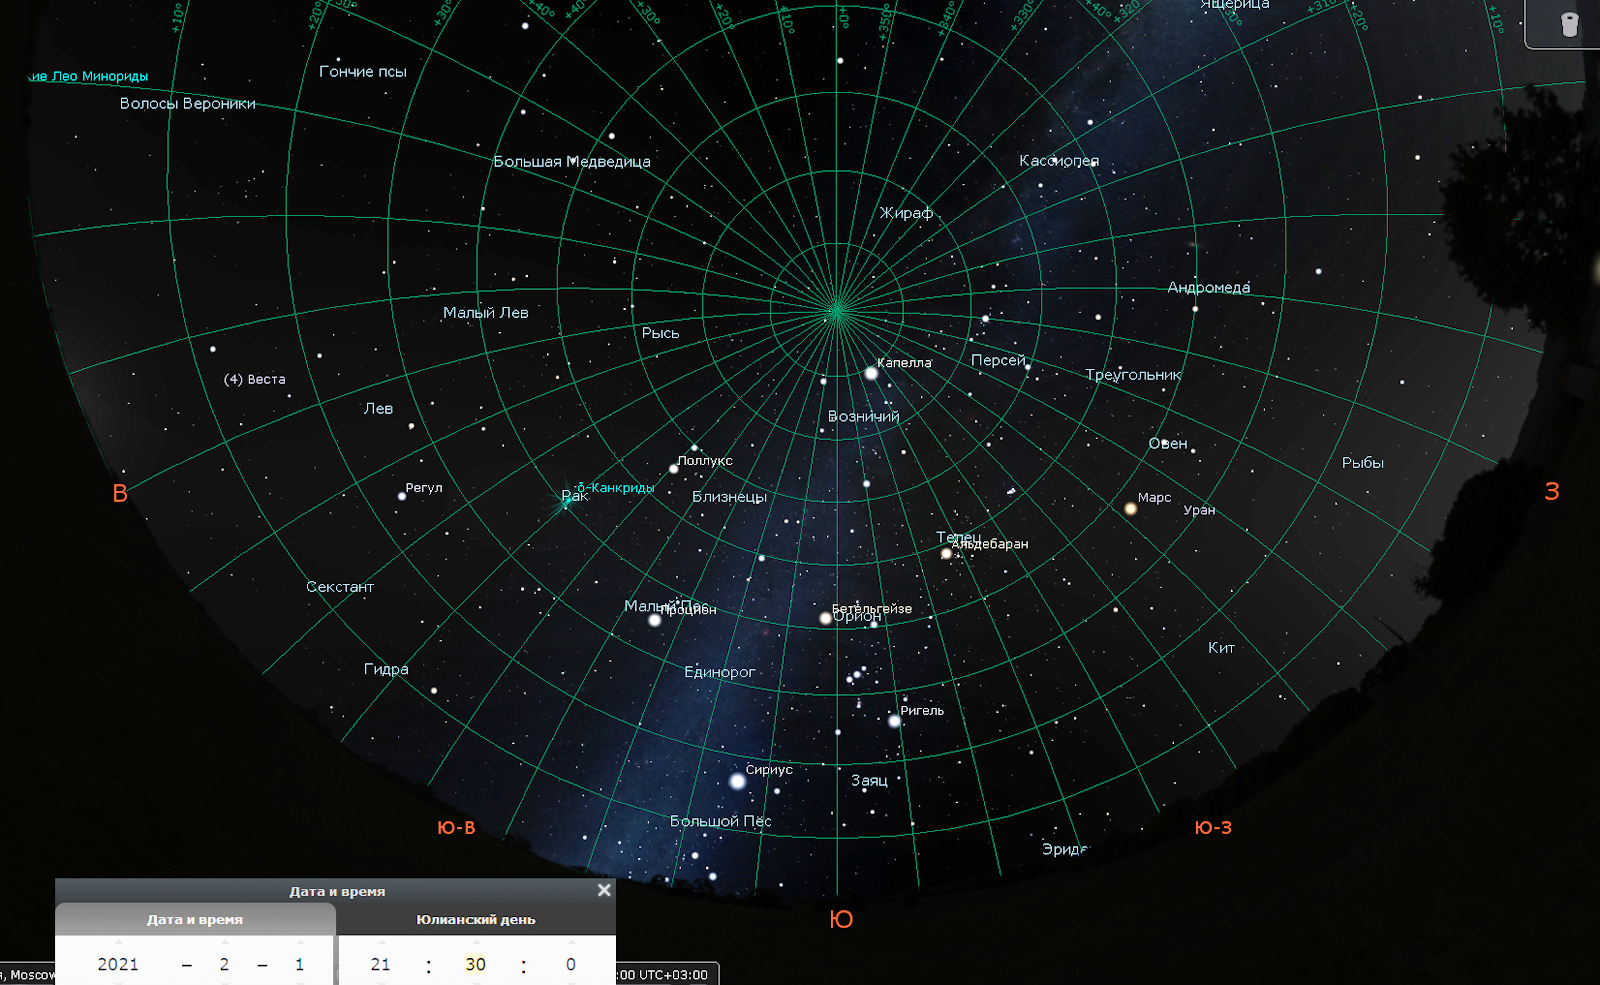
Task: Click the Рысь constellation label
Action: pyautogui.click(x=660, y=333)
